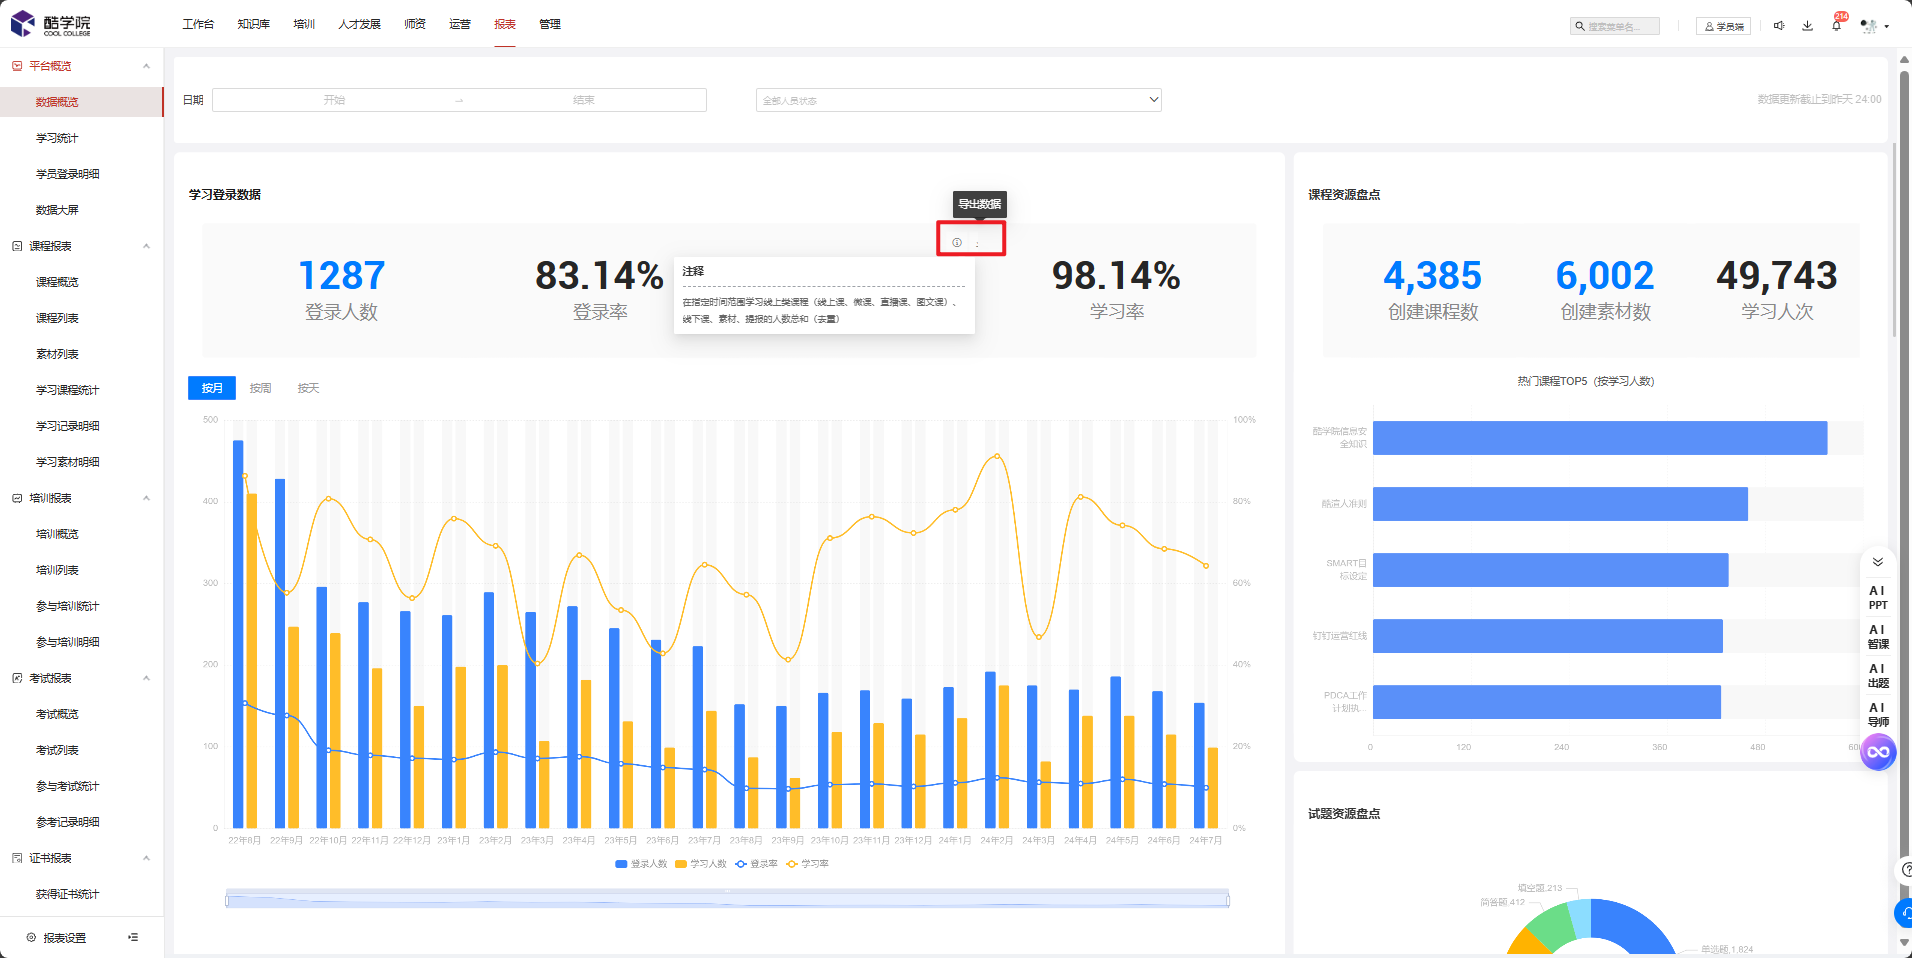Image resolution: width=1912 pixels, height=958 pixels.
Task: Open 参与考试统计 in sidebar
Action: click(68, 786)
